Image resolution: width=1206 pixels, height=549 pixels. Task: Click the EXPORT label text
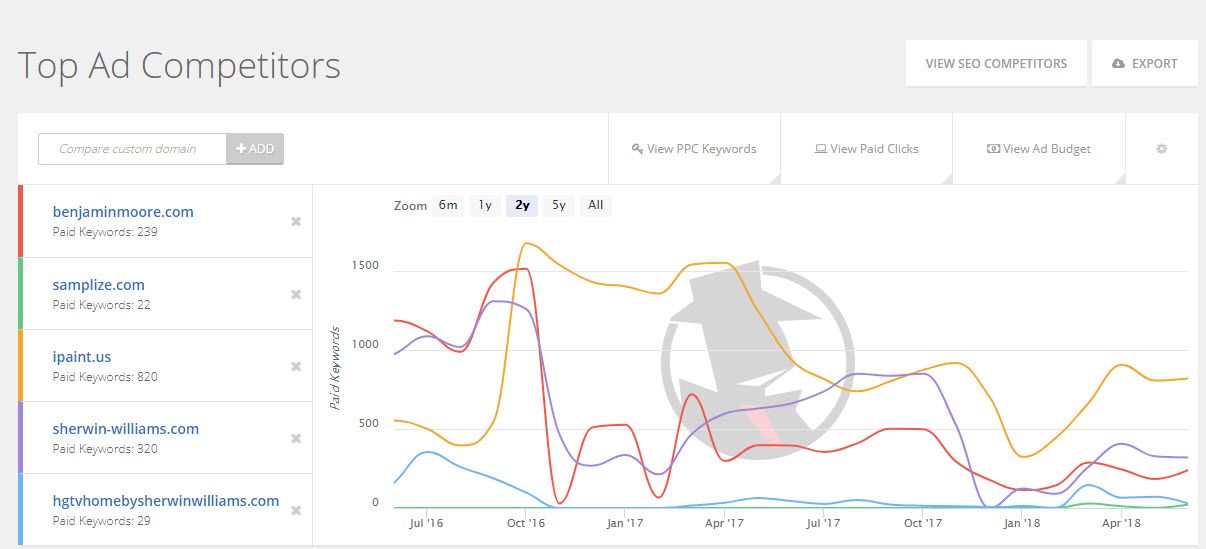click(1154, 64)
